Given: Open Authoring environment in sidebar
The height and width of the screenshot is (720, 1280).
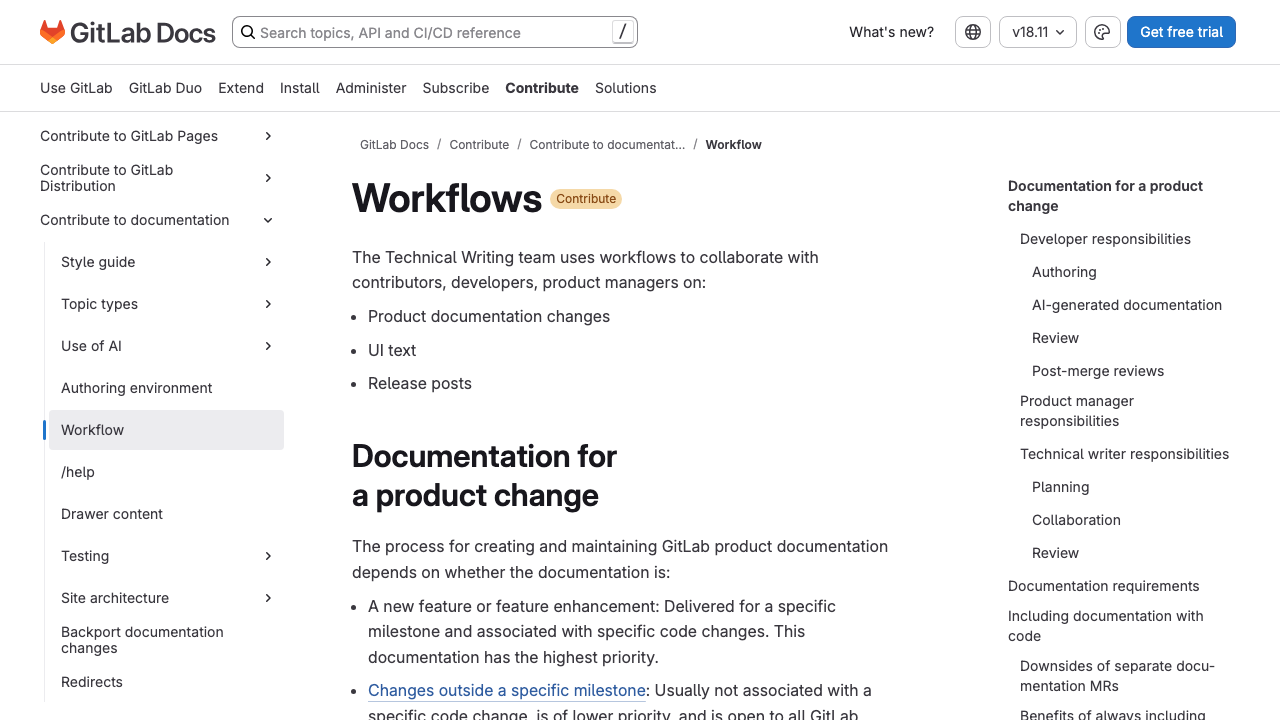Looking at the screenshot, I should coord(137,388).
